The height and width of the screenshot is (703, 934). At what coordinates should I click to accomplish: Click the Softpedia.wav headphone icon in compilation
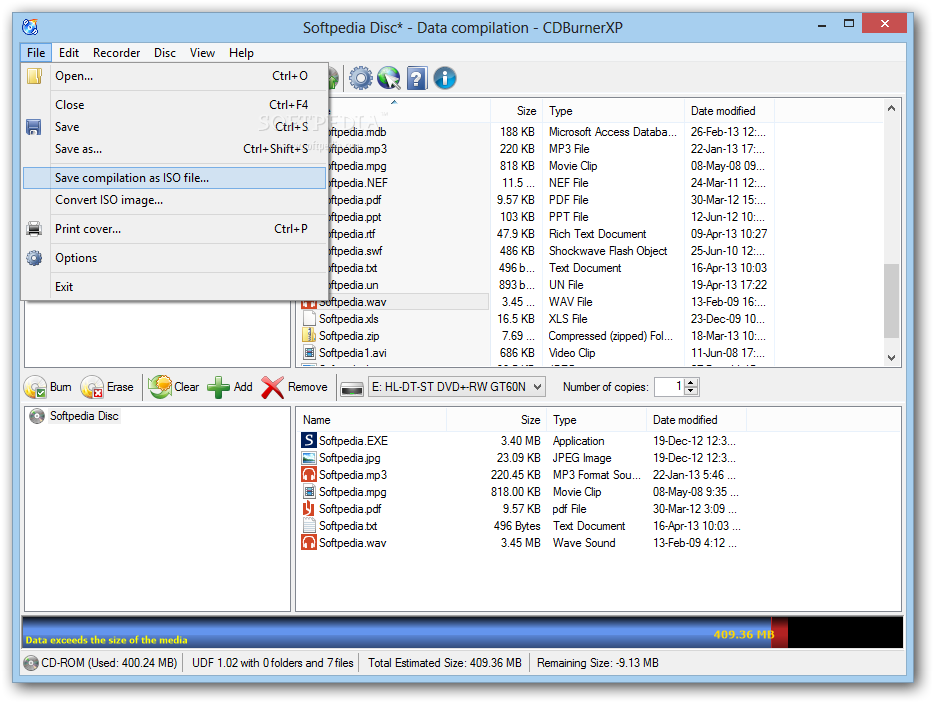(309, 543)
